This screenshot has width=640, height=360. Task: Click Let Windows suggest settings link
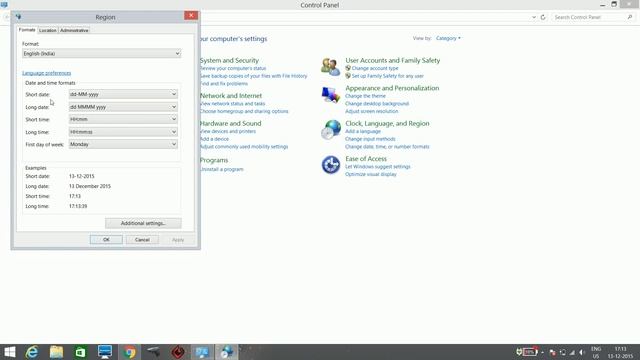click(x=378, y=167)
